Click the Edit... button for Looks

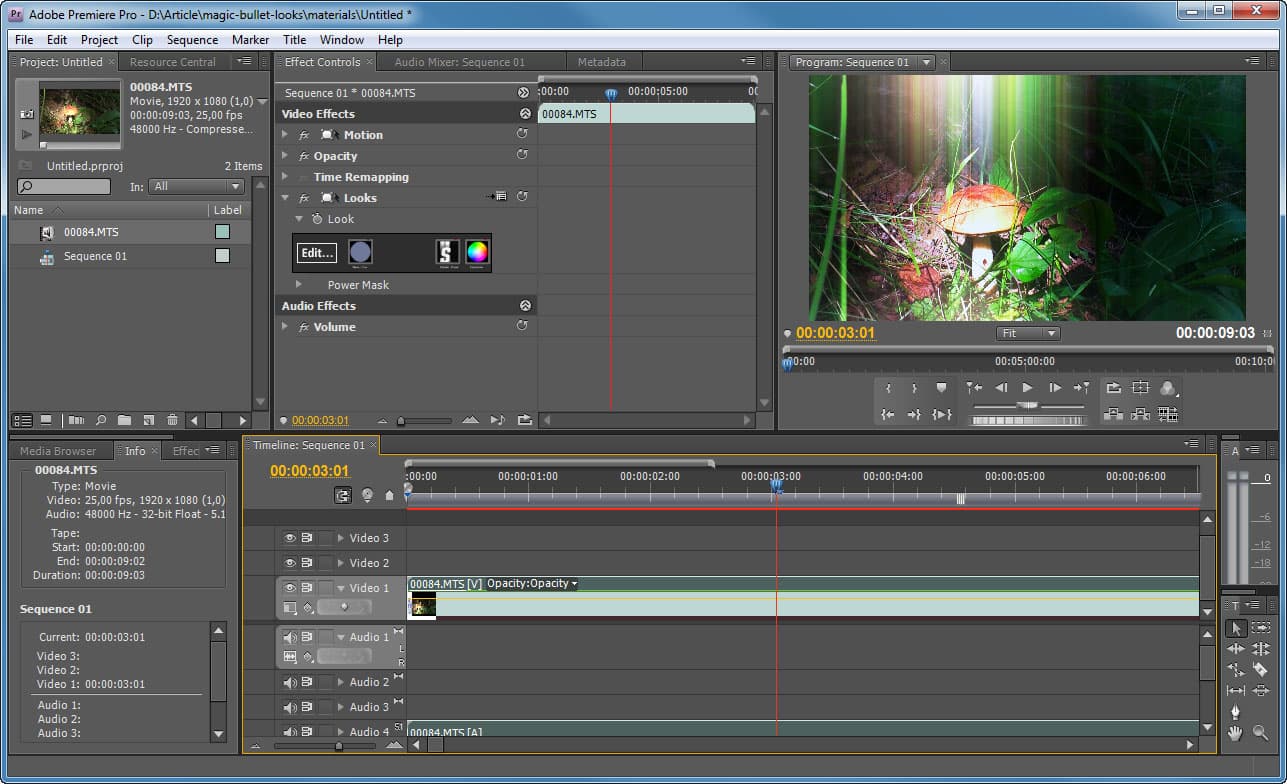[x=317, y=253]
